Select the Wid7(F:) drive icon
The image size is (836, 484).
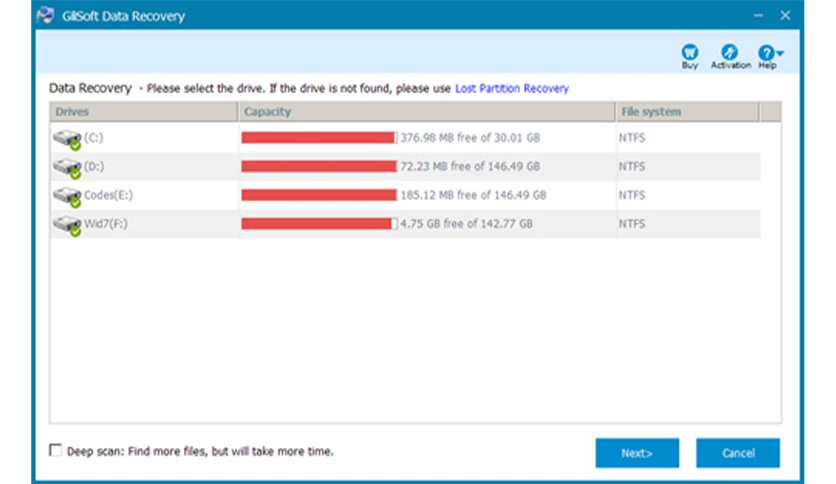tap(67, 225)
